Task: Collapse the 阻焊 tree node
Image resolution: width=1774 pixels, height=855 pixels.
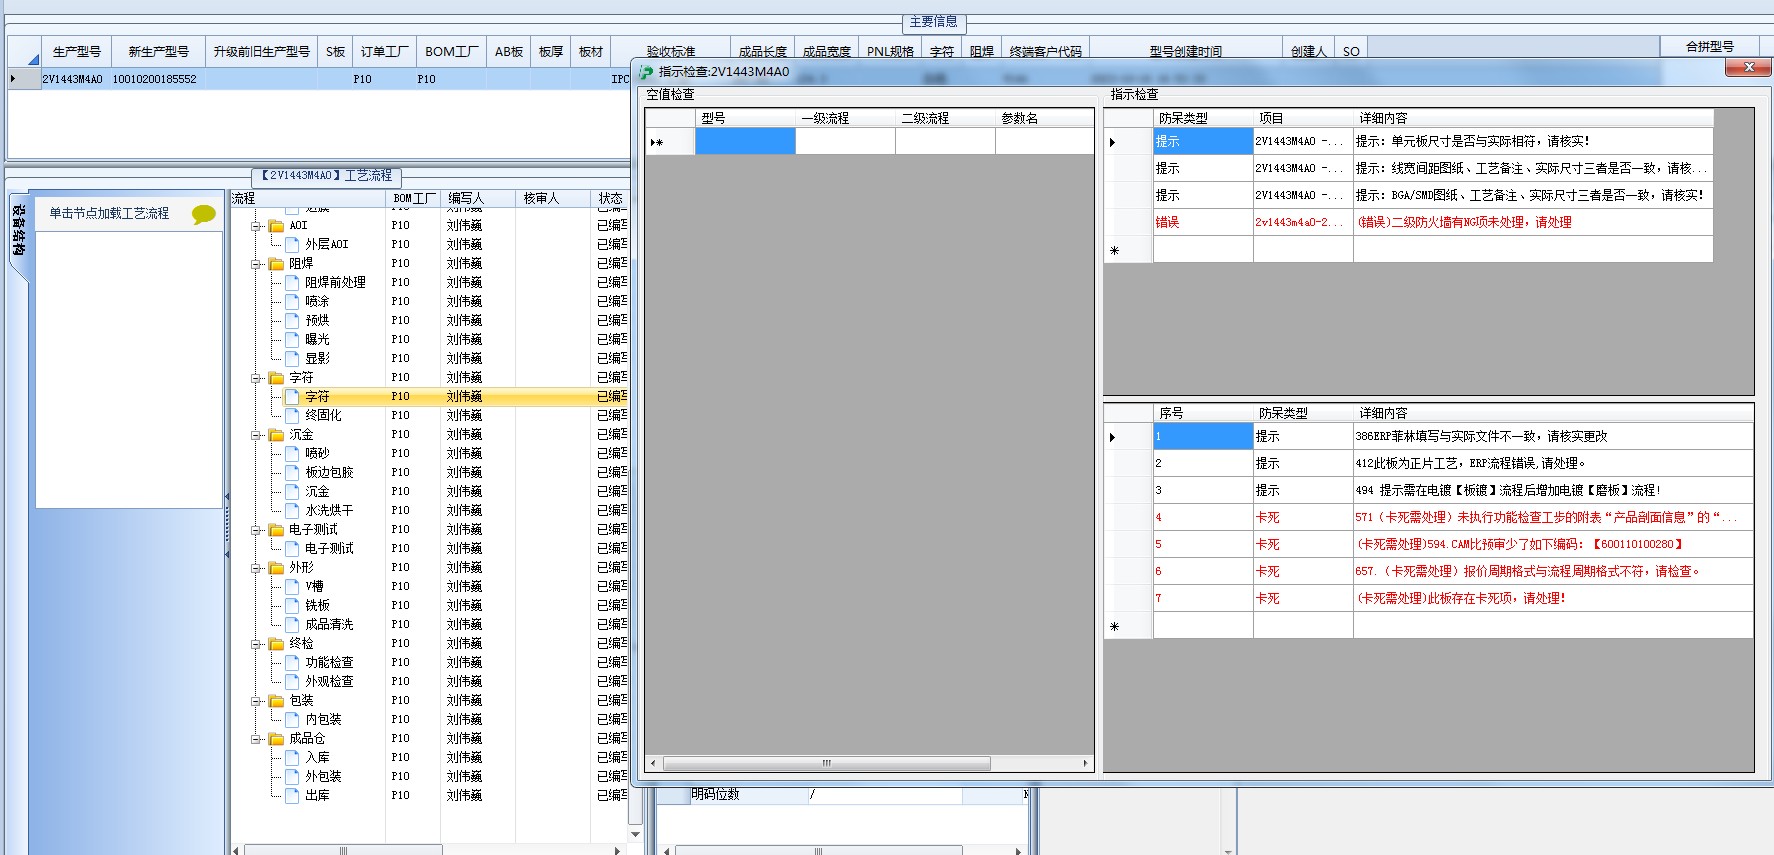Action: [257, 264]
